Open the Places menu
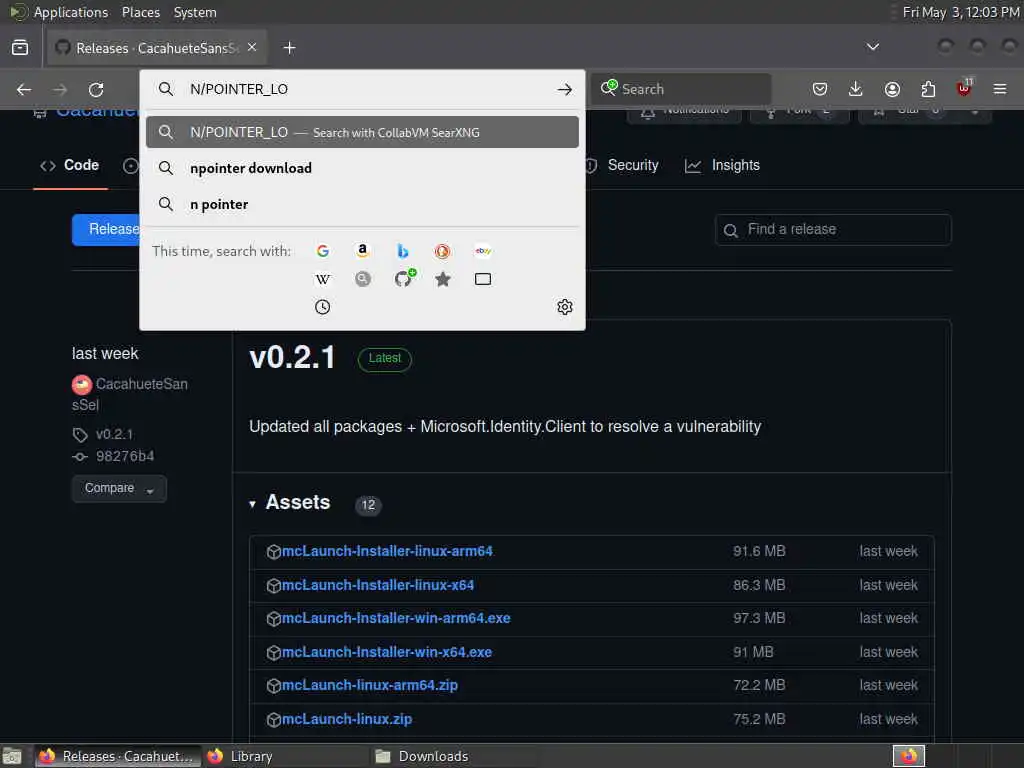 (x=140, y=12)
